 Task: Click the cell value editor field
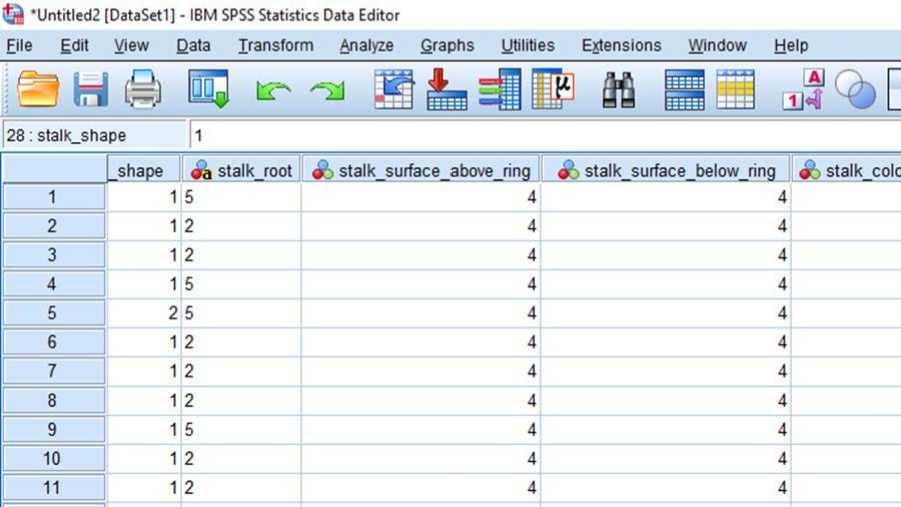pos(540,135)
